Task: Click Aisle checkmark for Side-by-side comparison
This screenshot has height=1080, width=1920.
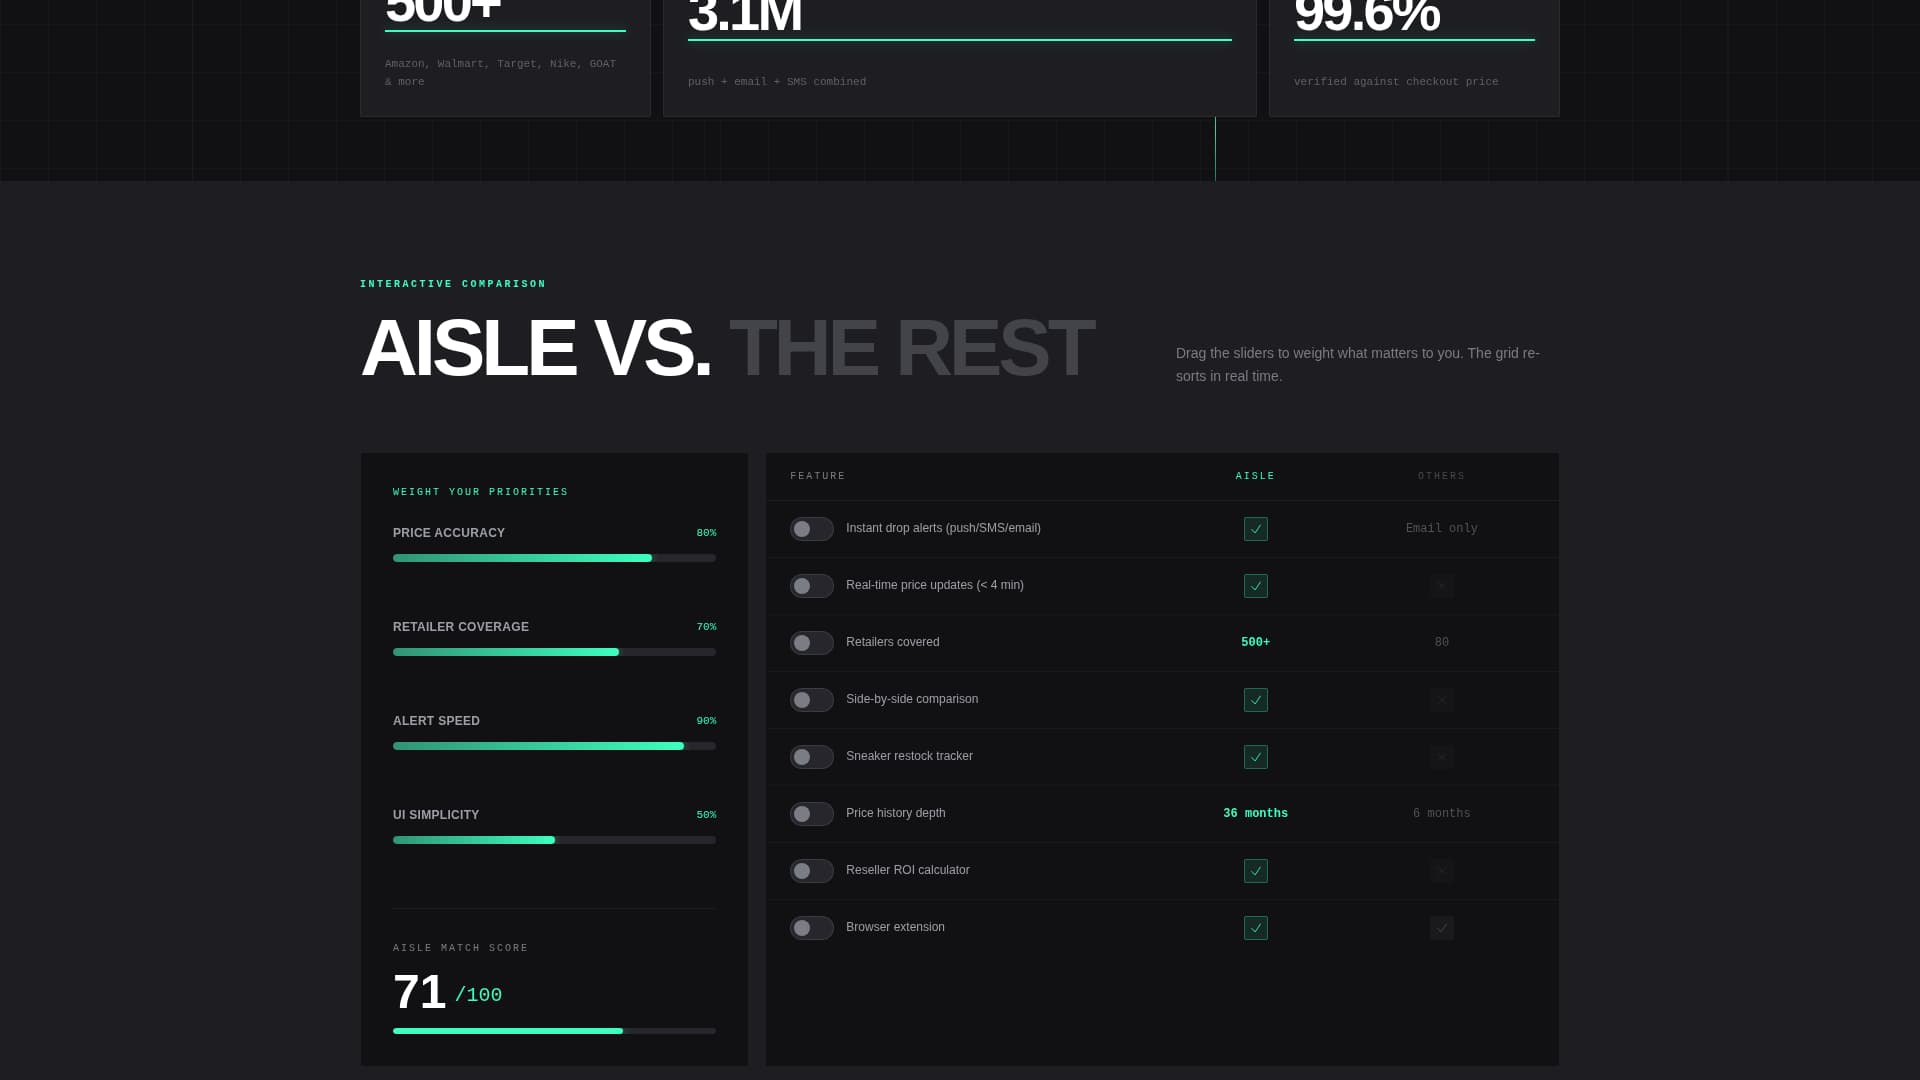Action: 1255,700
